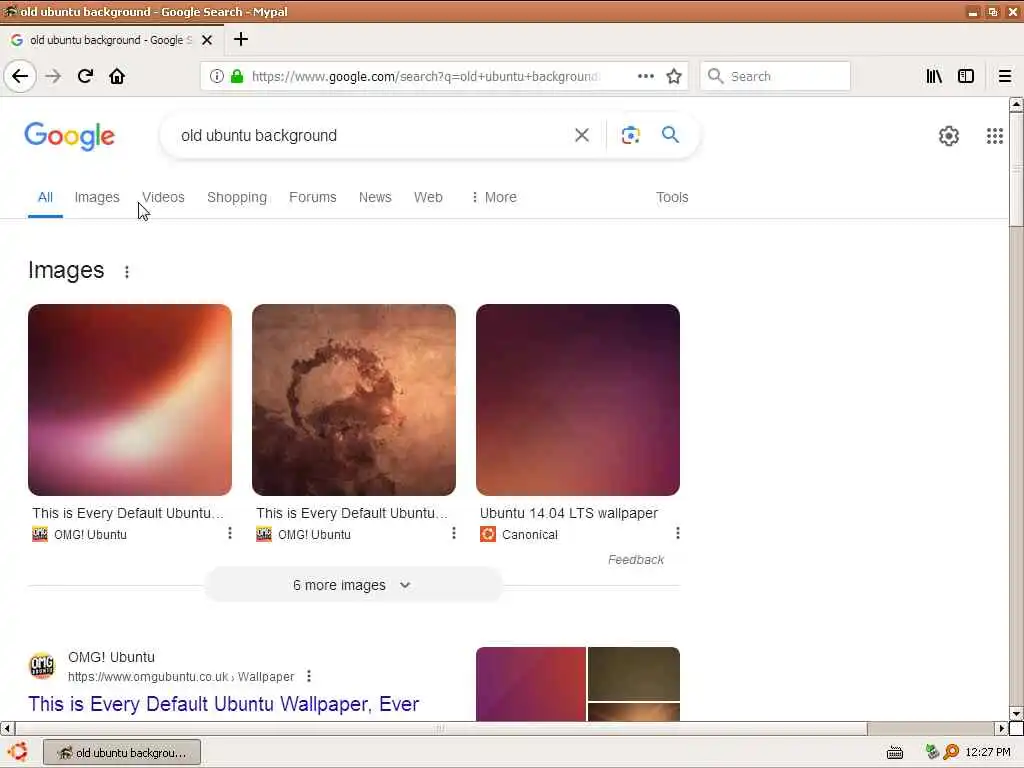
Task: Expand '6 more images'
Action: click(x=353, y=585)
